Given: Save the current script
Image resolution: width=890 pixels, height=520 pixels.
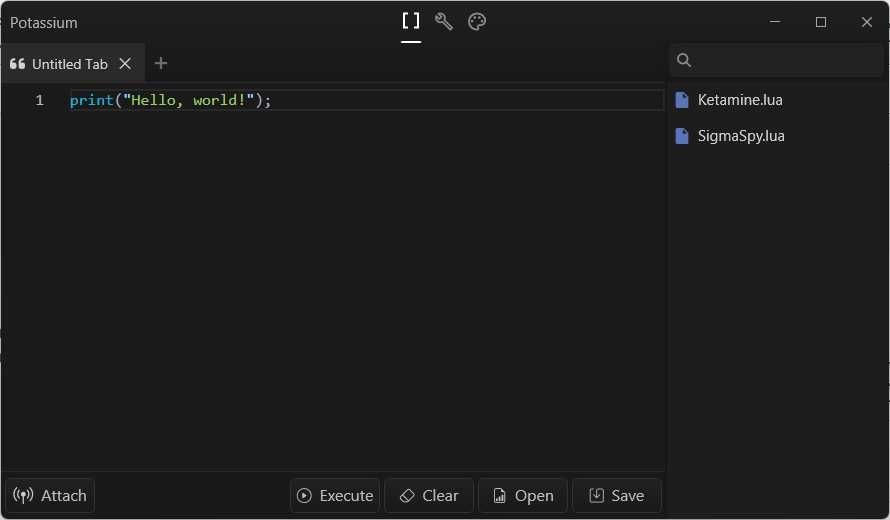Looking at the screenshot, I should click(617, 496).
